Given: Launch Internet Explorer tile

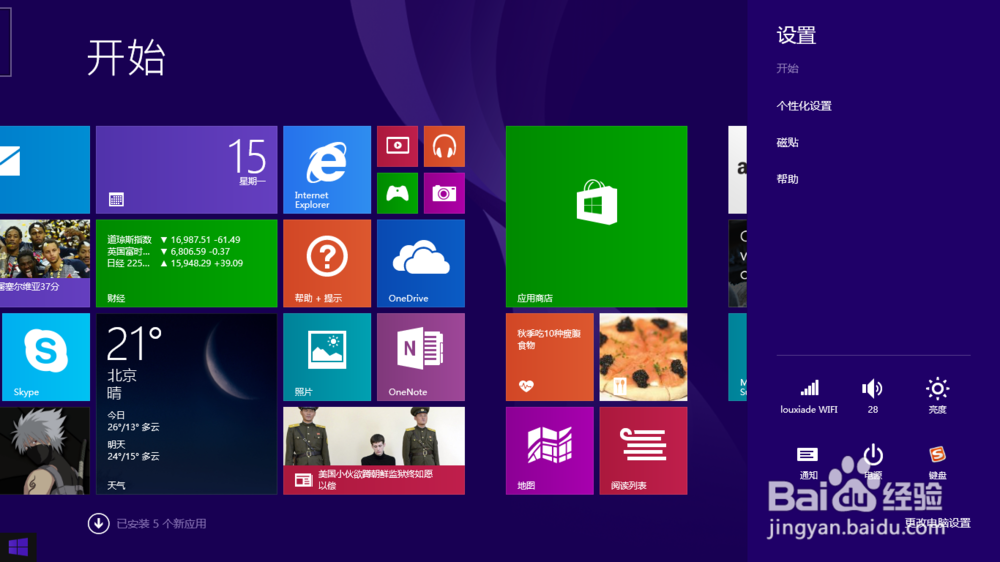Looking at the screenshot, I should (327, 170).
